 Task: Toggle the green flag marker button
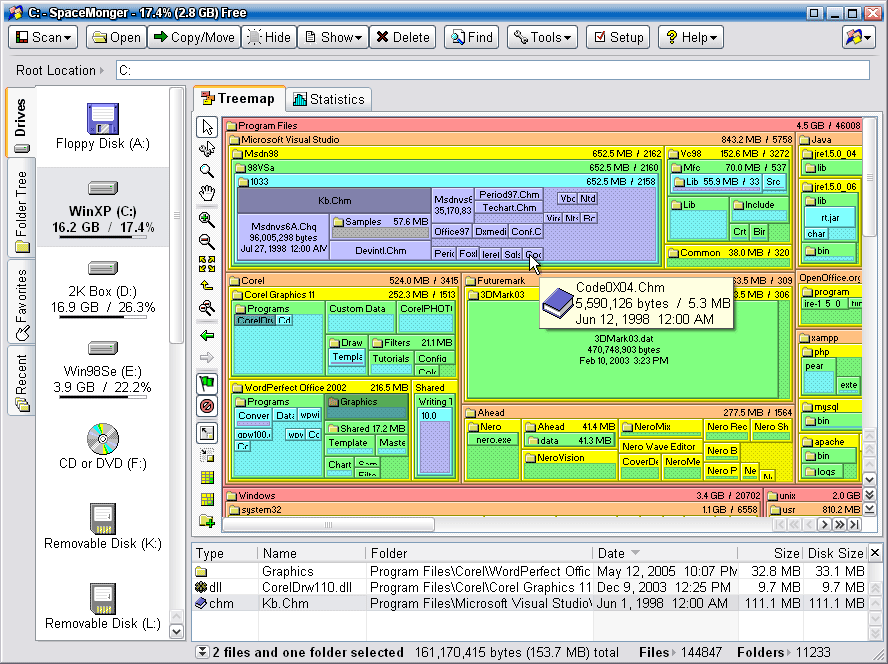[x=207, y=384]
